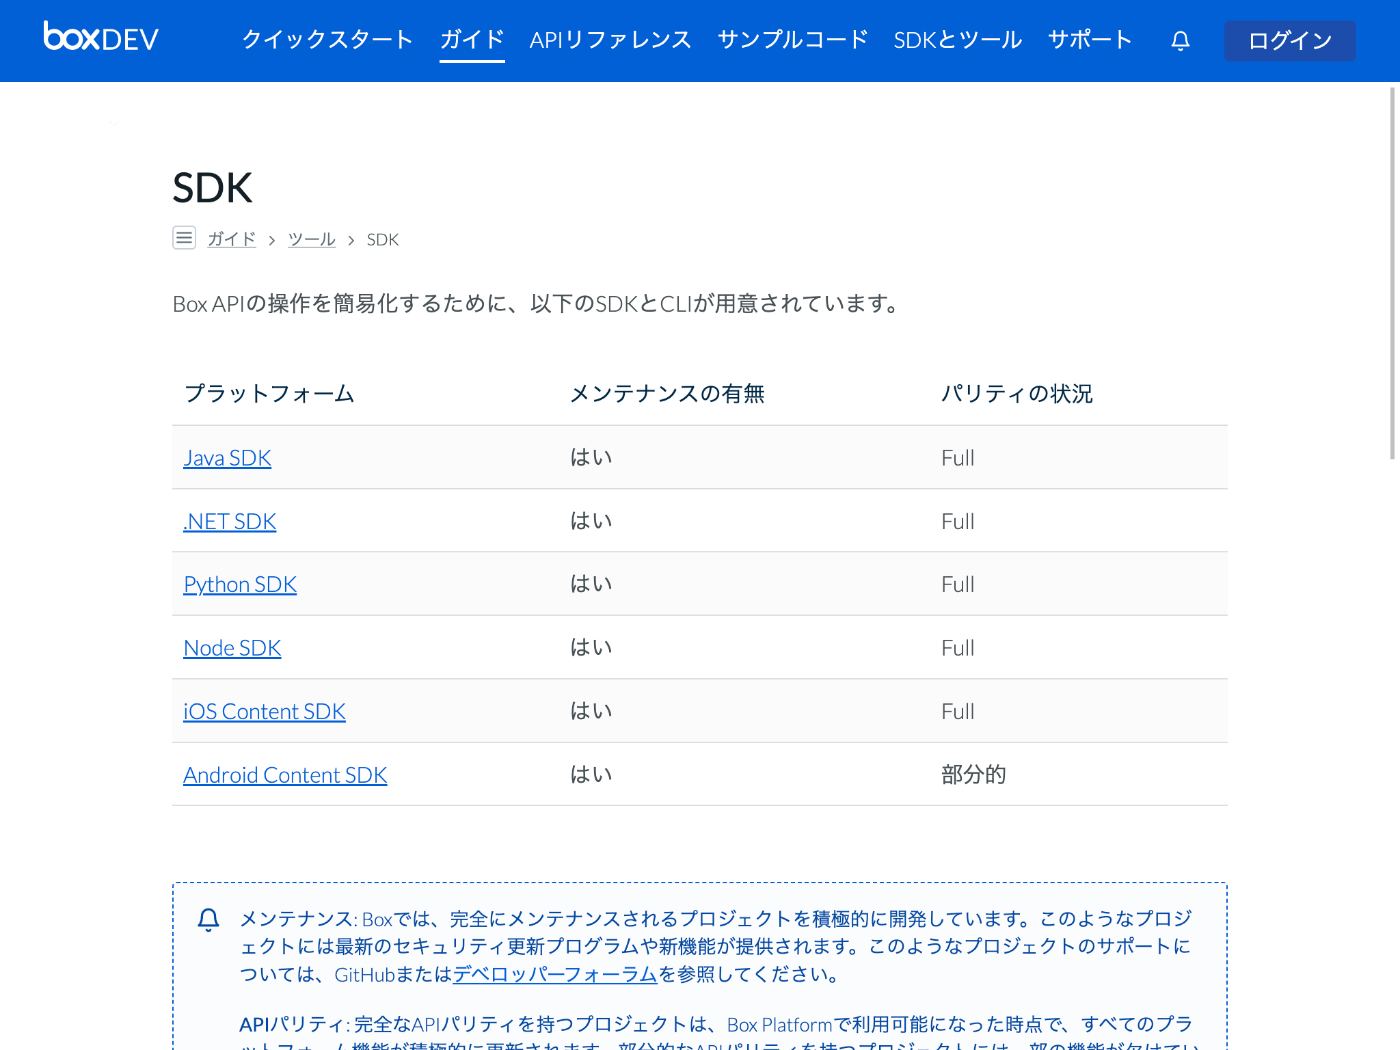Toggle the sidebar menu icon beside breadcrumbs

[184, 238]
